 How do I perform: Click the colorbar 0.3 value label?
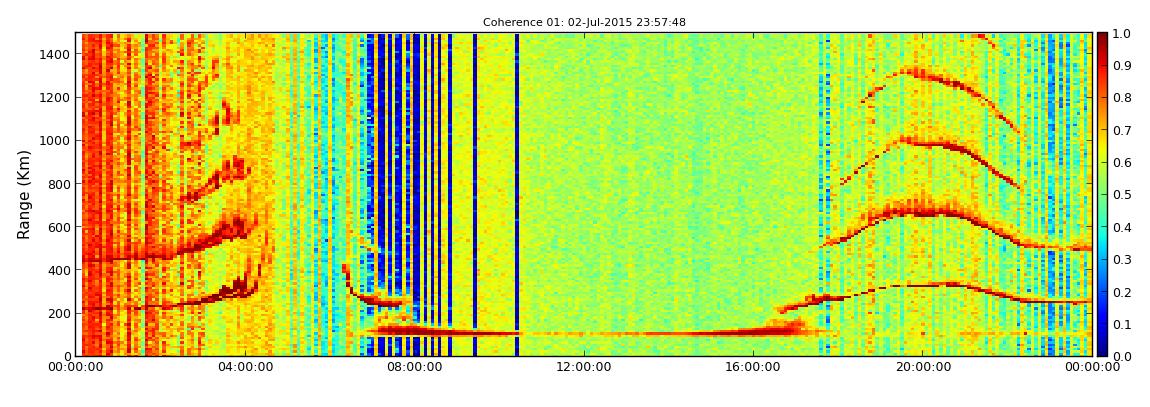[1121, 259]
